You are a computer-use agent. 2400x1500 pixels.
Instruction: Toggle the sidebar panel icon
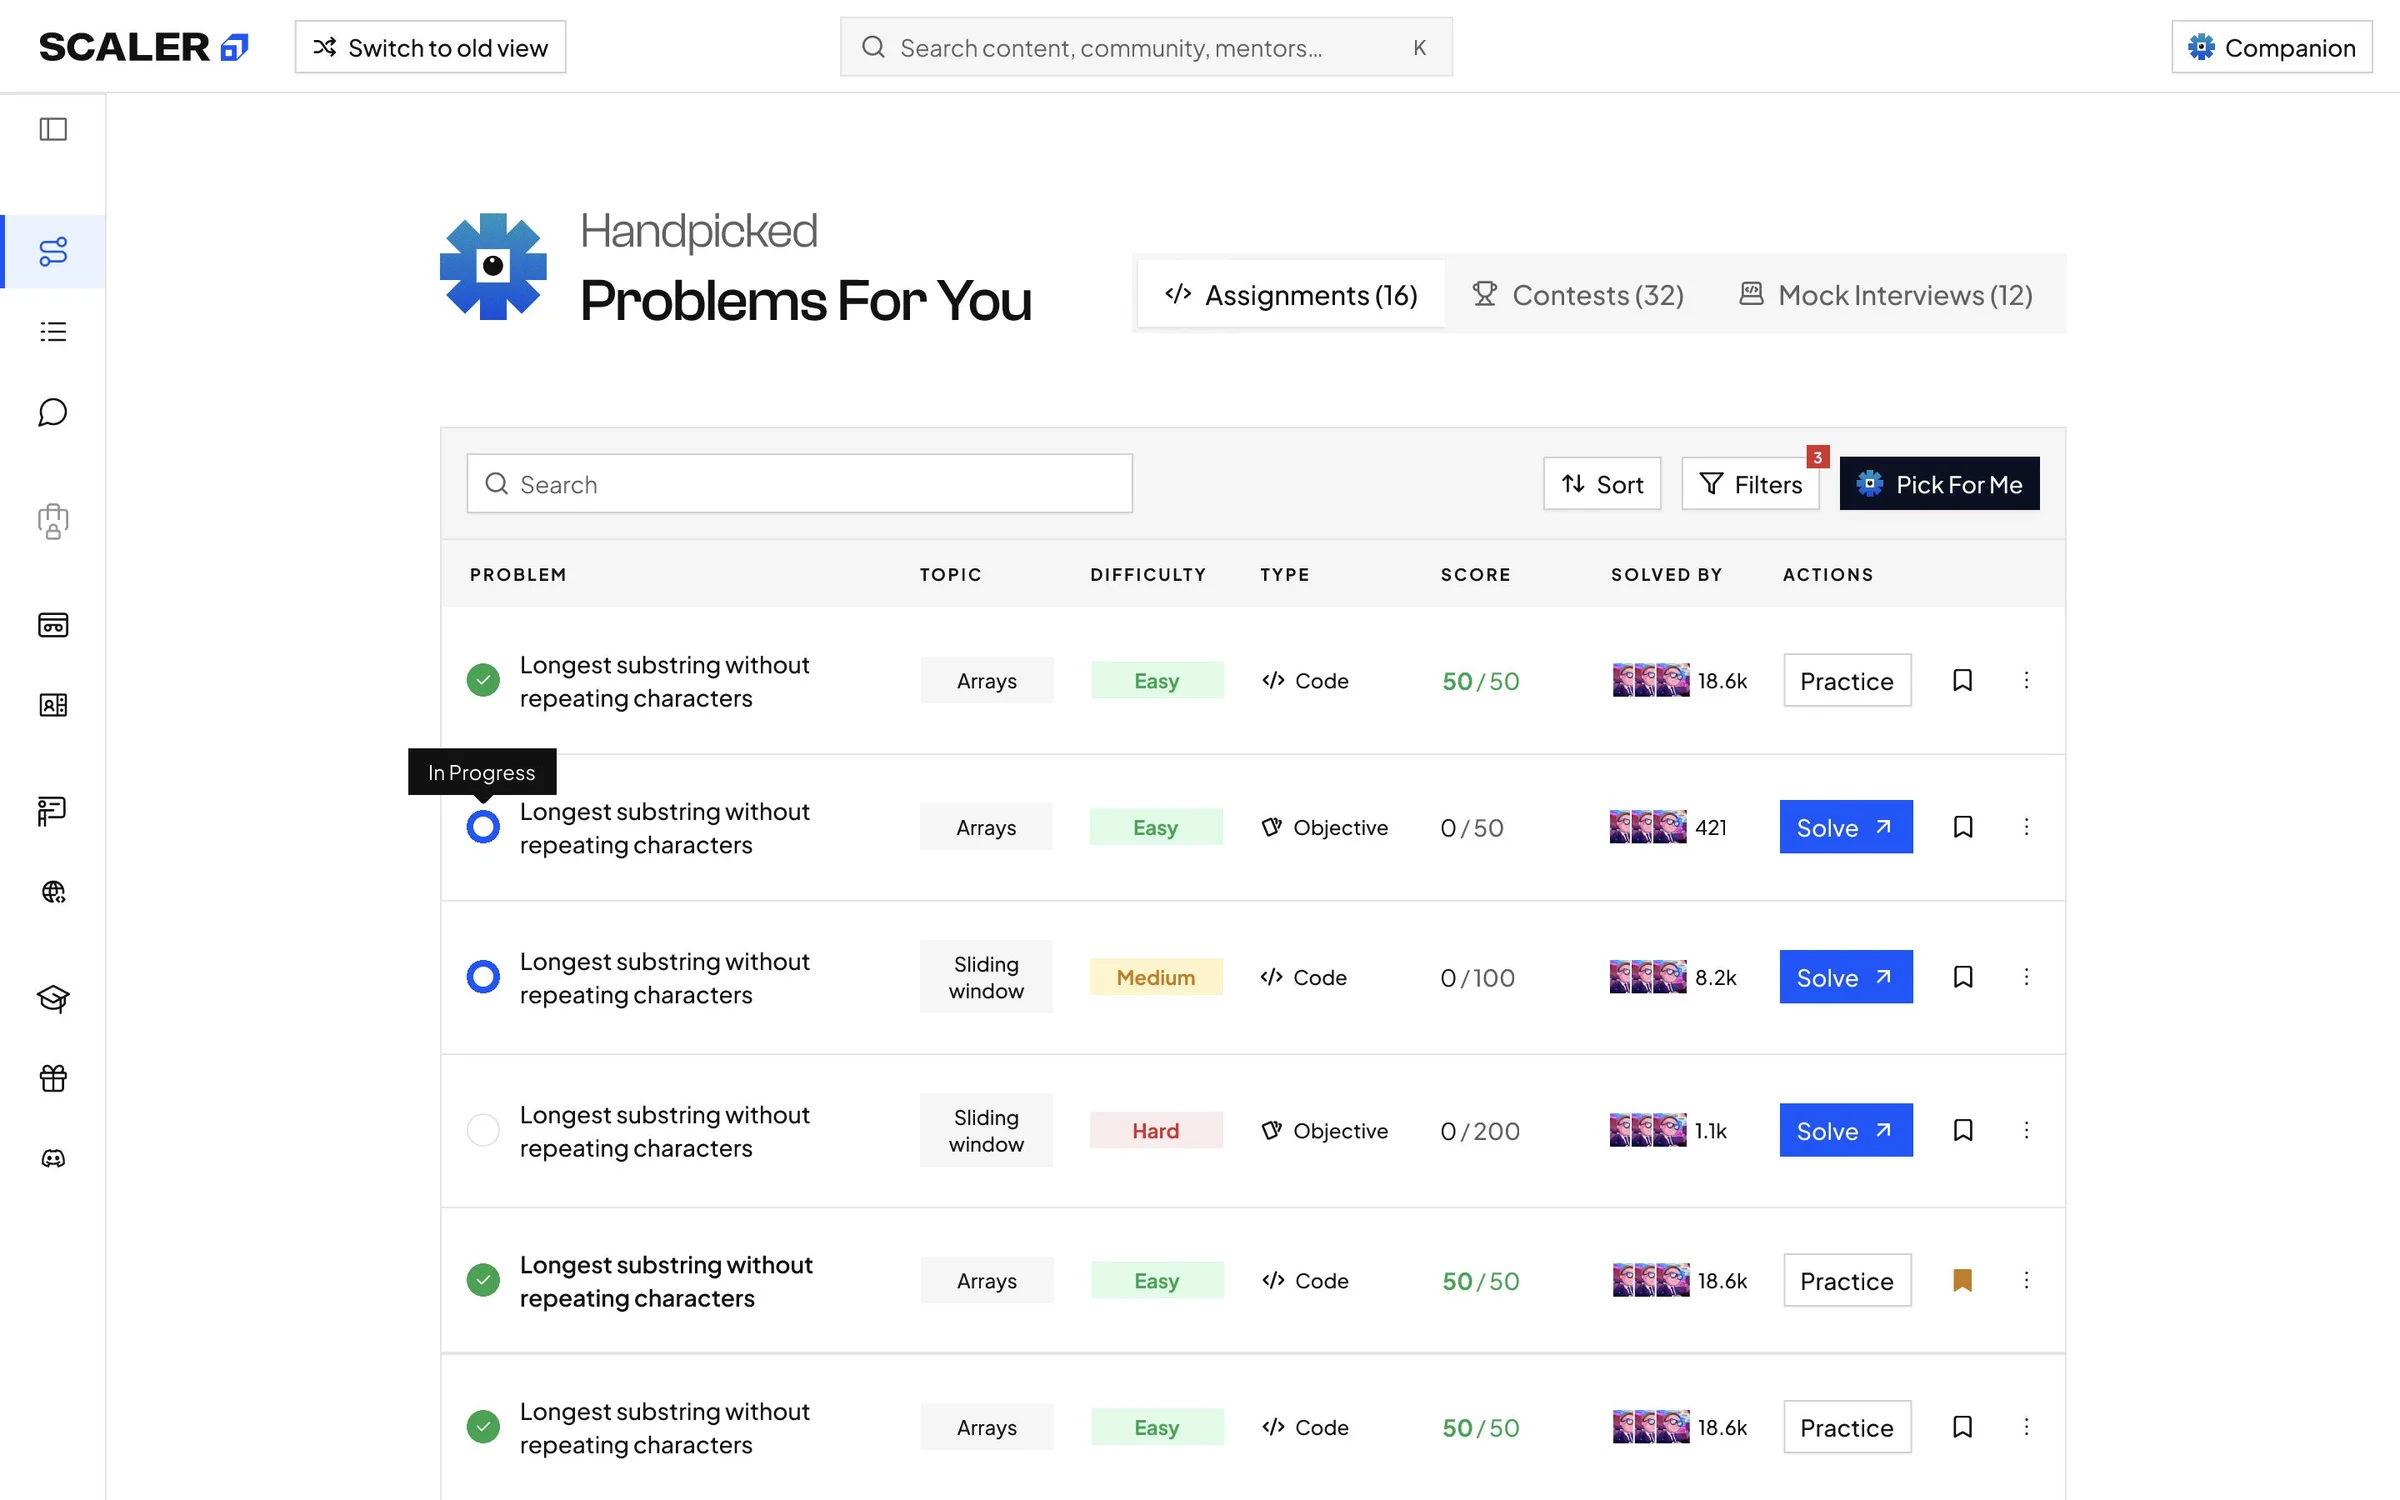click(53, 129)
